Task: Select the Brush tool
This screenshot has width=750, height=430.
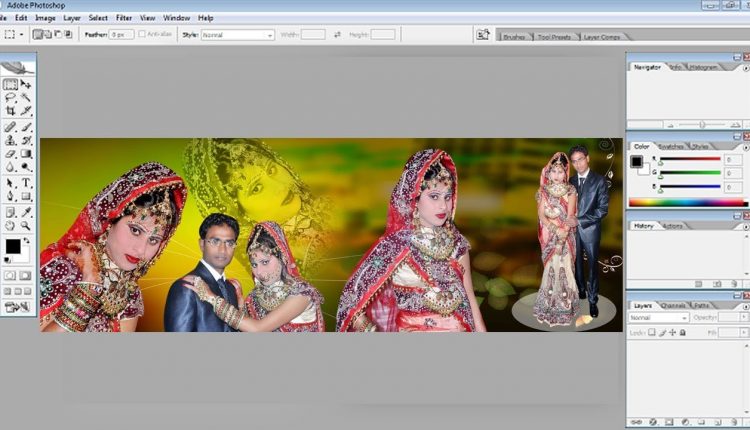Action: click(x=26, y=127)
